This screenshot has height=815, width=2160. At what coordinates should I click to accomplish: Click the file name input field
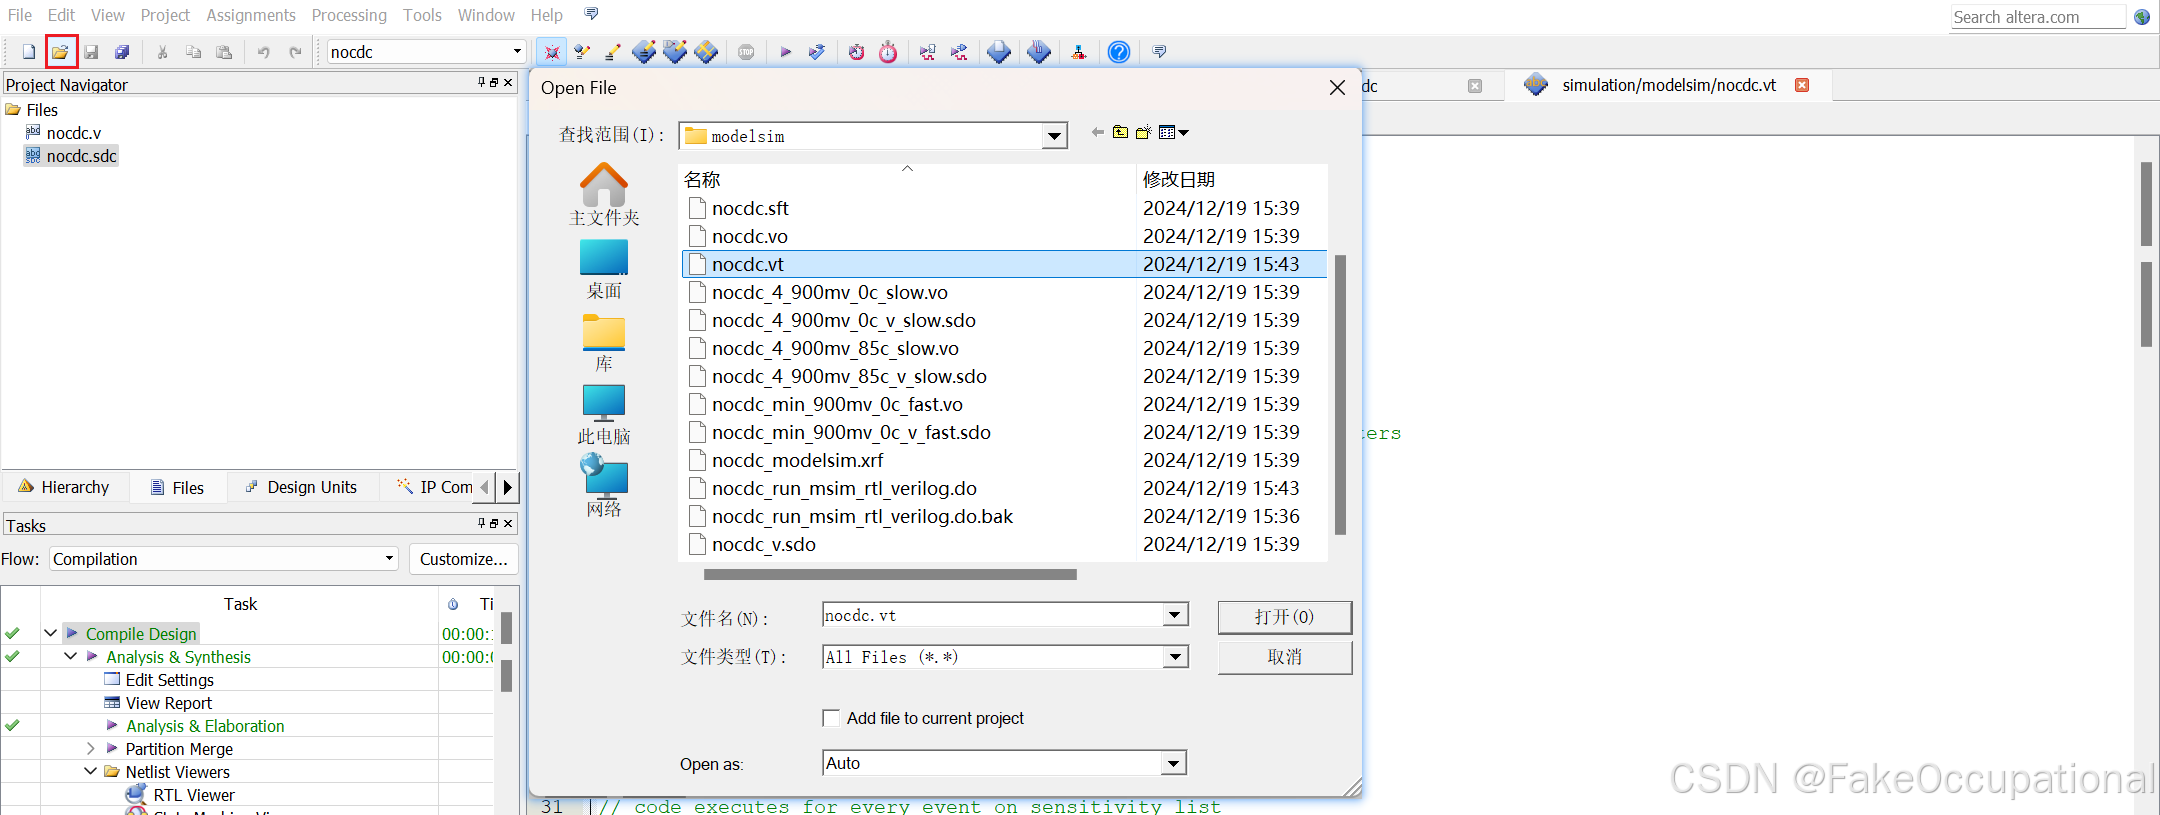(993, 615)
